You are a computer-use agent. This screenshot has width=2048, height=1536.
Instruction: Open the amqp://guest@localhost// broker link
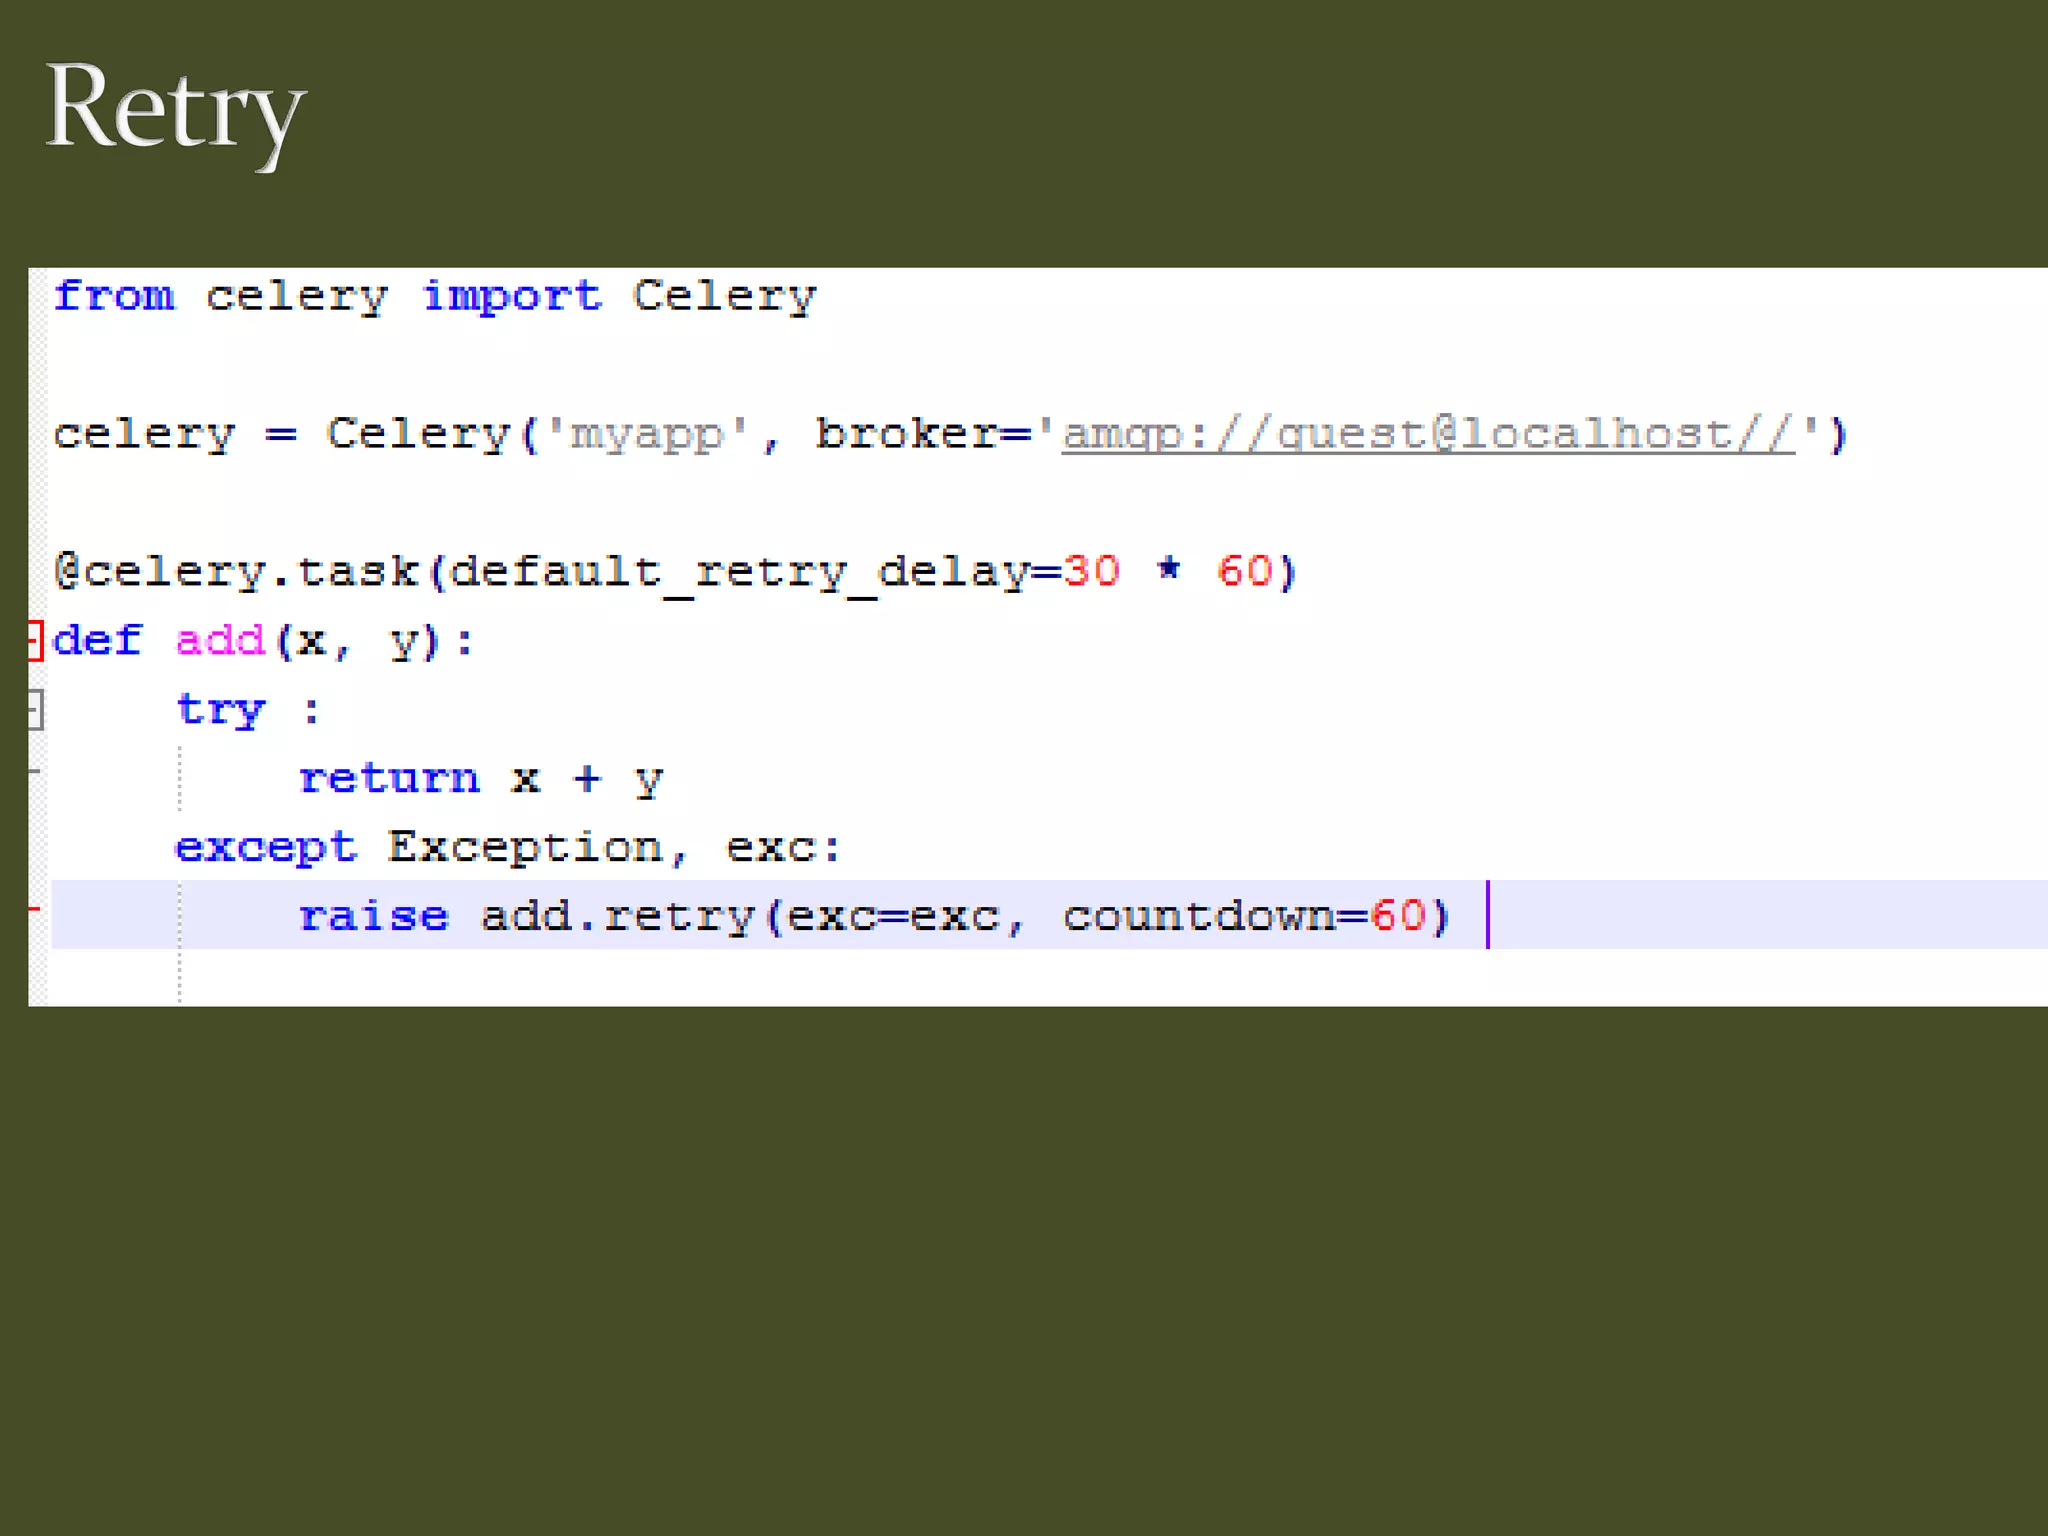pyautogui.click(x=1428, y=434)
